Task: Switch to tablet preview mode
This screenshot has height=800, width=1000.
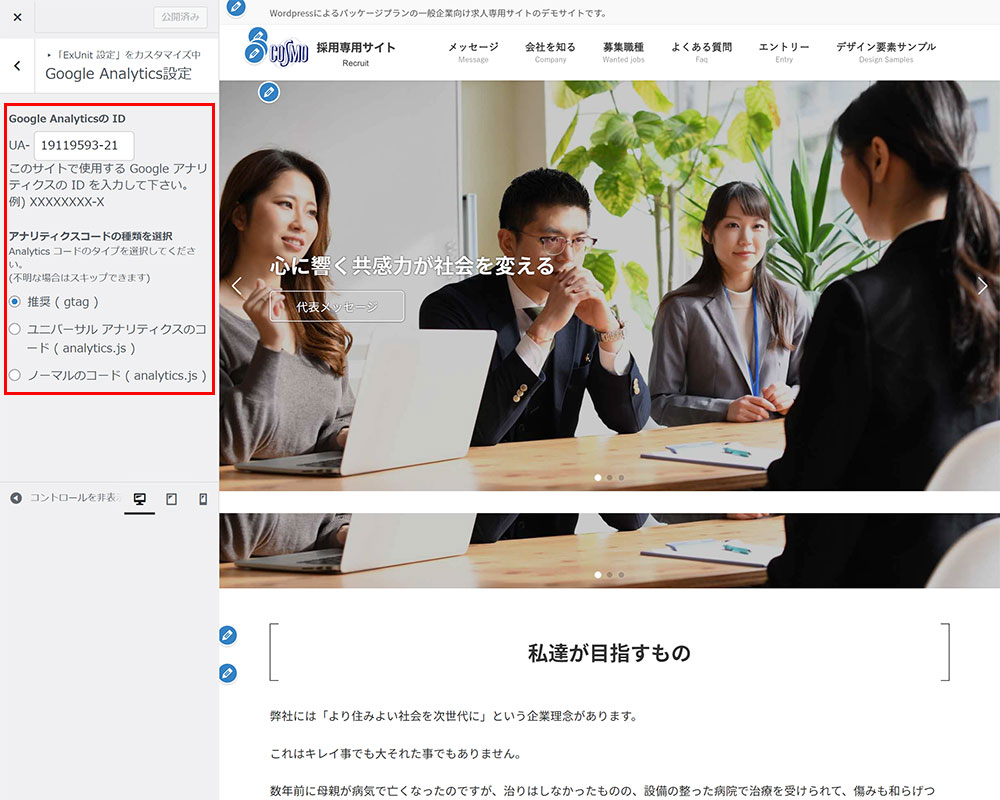Action: pos(171,499)
